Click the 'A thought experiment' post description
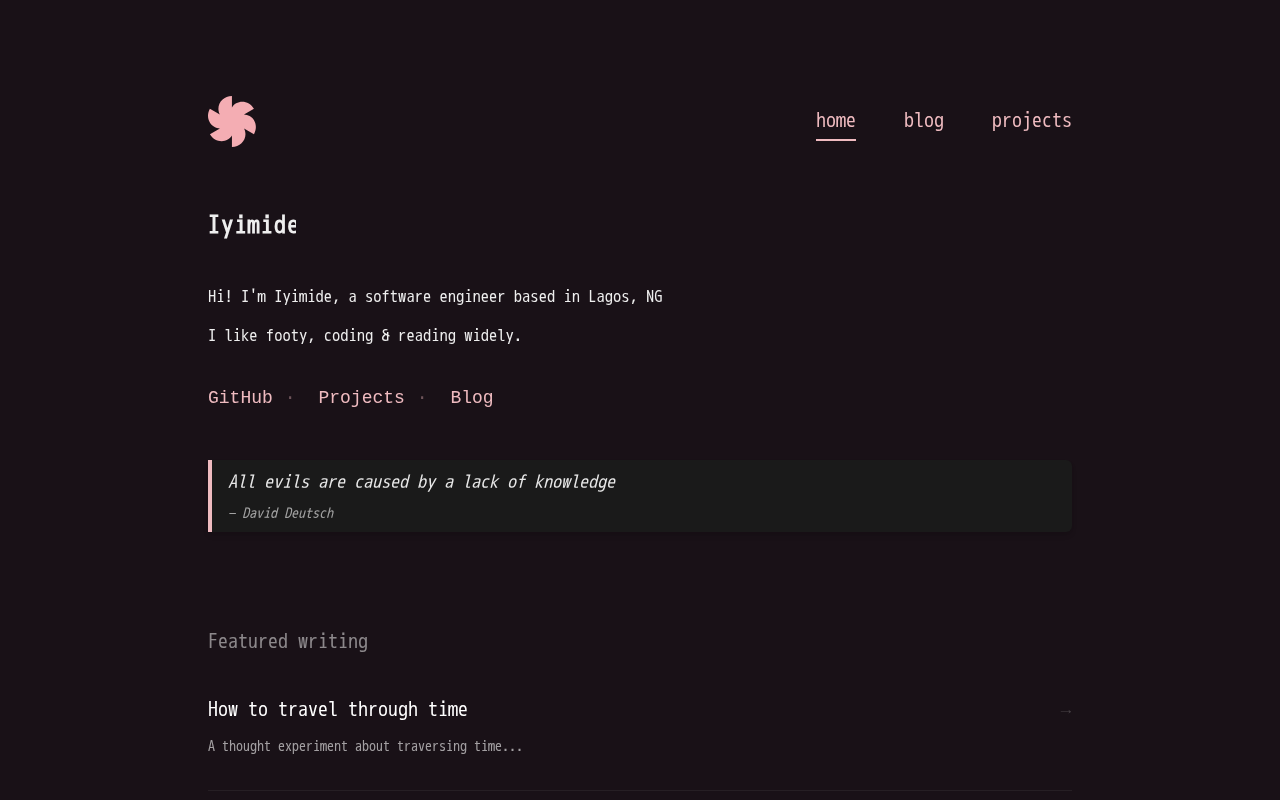Screen dimensions: 1280x800 pyautogui.click(x=365, y=746)
